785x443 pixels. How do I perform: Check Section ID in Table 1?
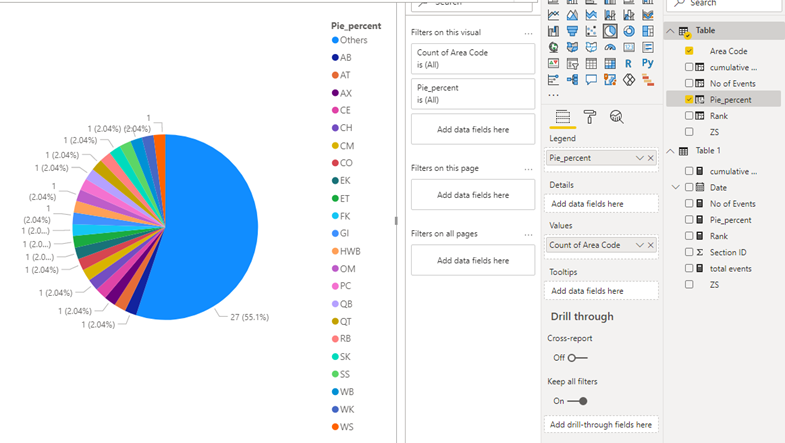689,252
